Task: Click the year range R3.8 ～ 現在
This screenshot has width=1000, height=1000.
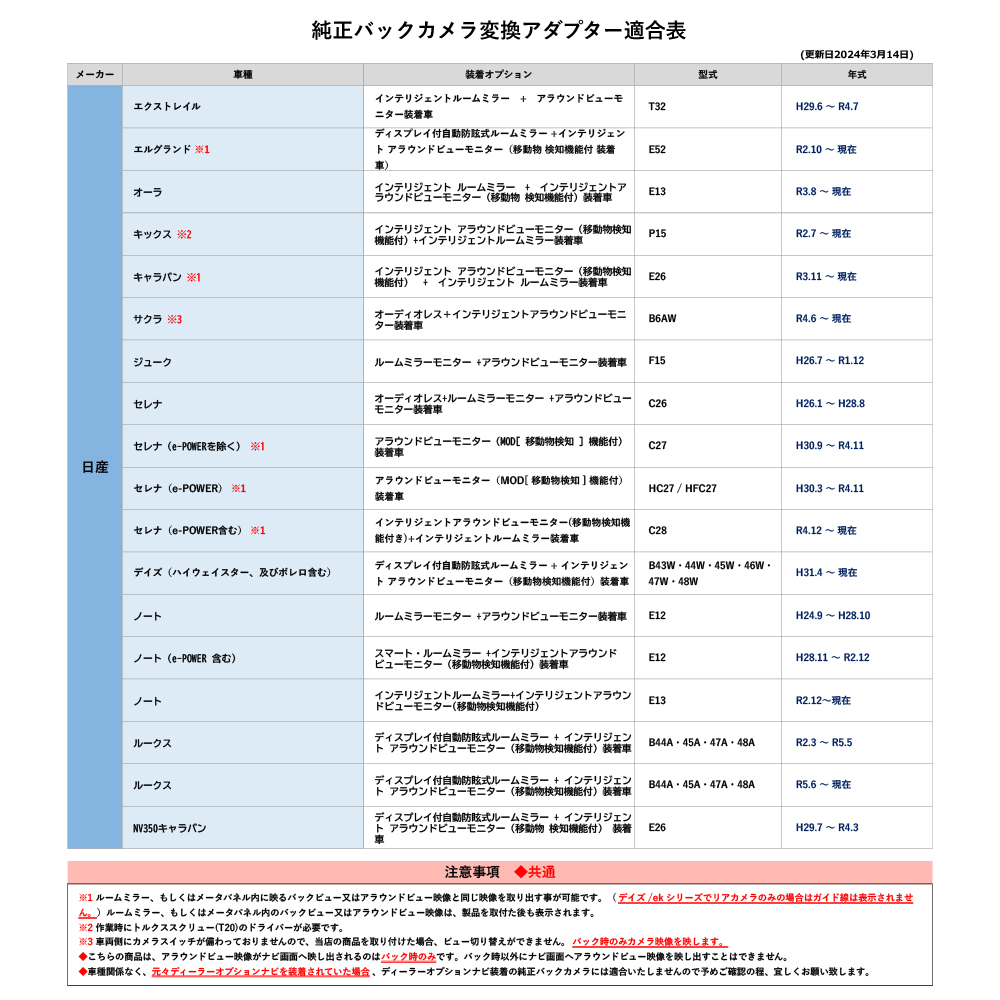Action: click(823, 191)
